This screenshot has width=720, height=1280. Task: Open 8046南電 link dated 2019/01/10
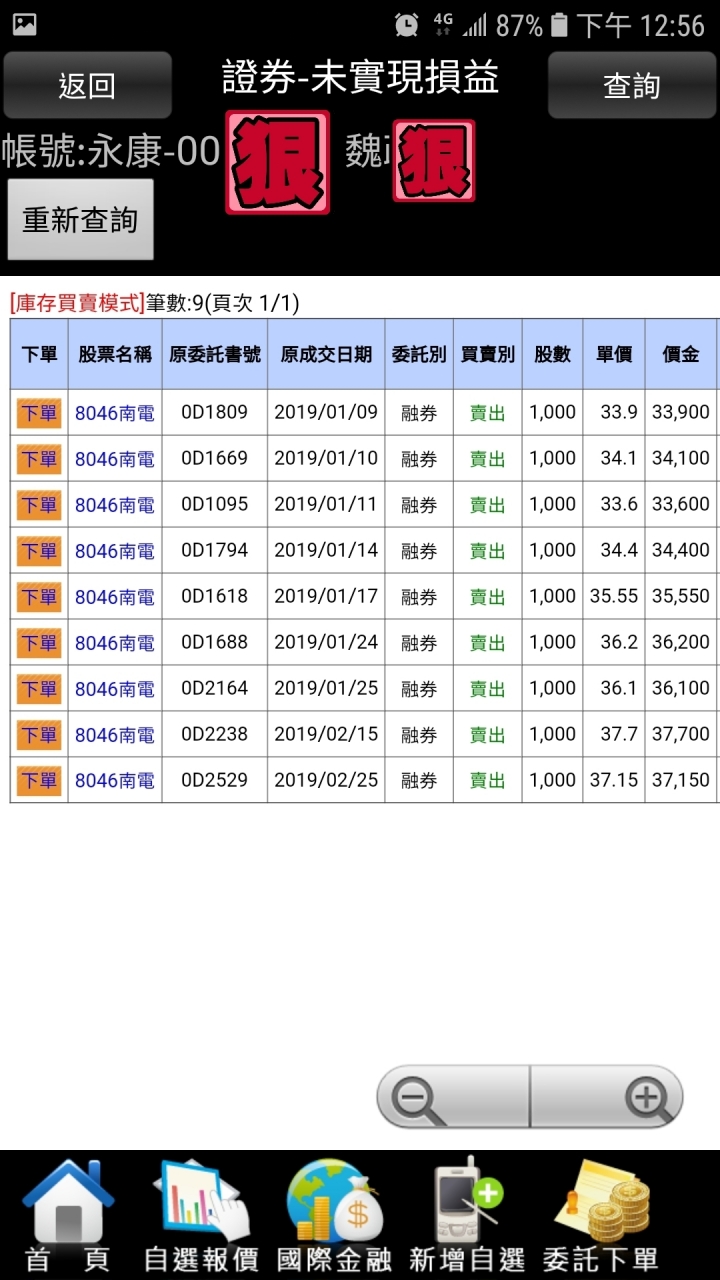click(115, 459)
